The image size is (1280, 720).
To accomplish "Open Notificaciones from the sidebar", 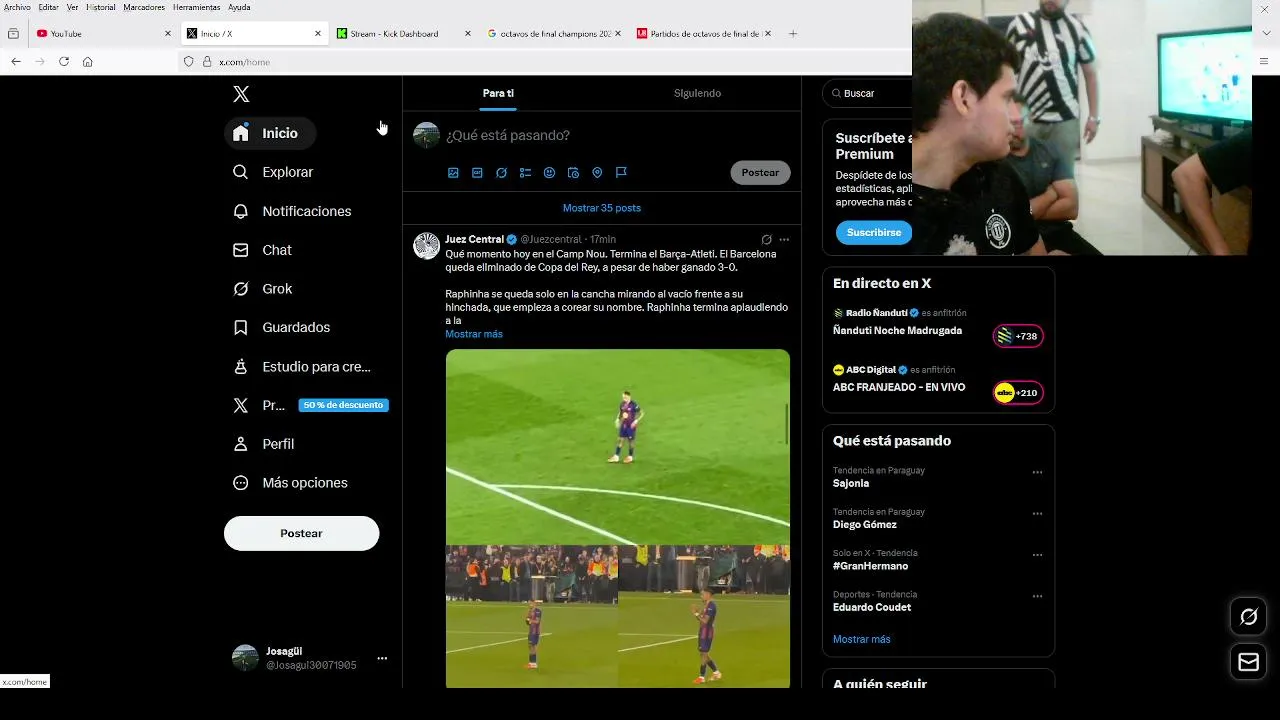I will 292,211.
